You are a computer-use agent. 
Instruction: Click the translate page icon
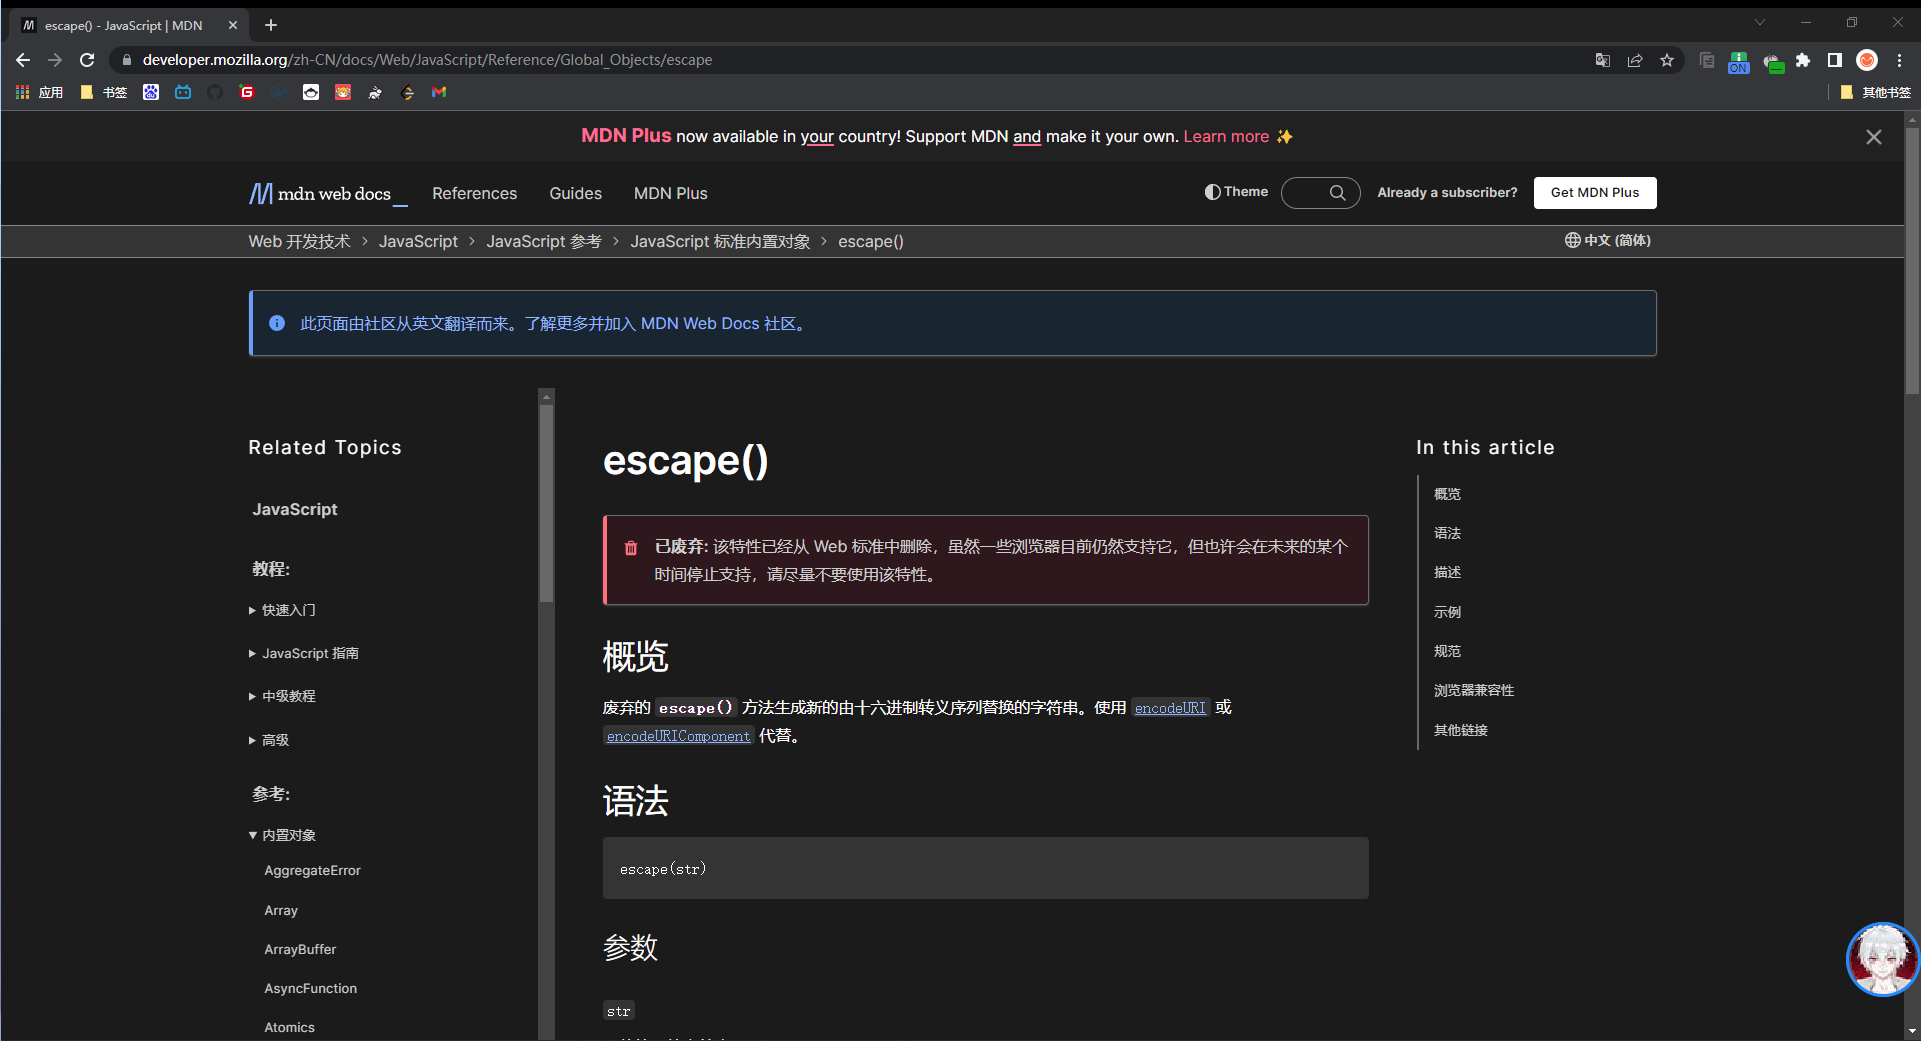[x=1603, y=60]
